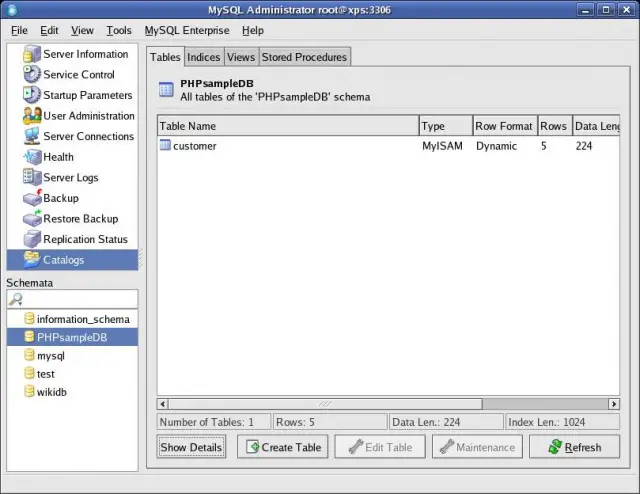Switch to the Stored Procedures tab

(x=304, y=57)
